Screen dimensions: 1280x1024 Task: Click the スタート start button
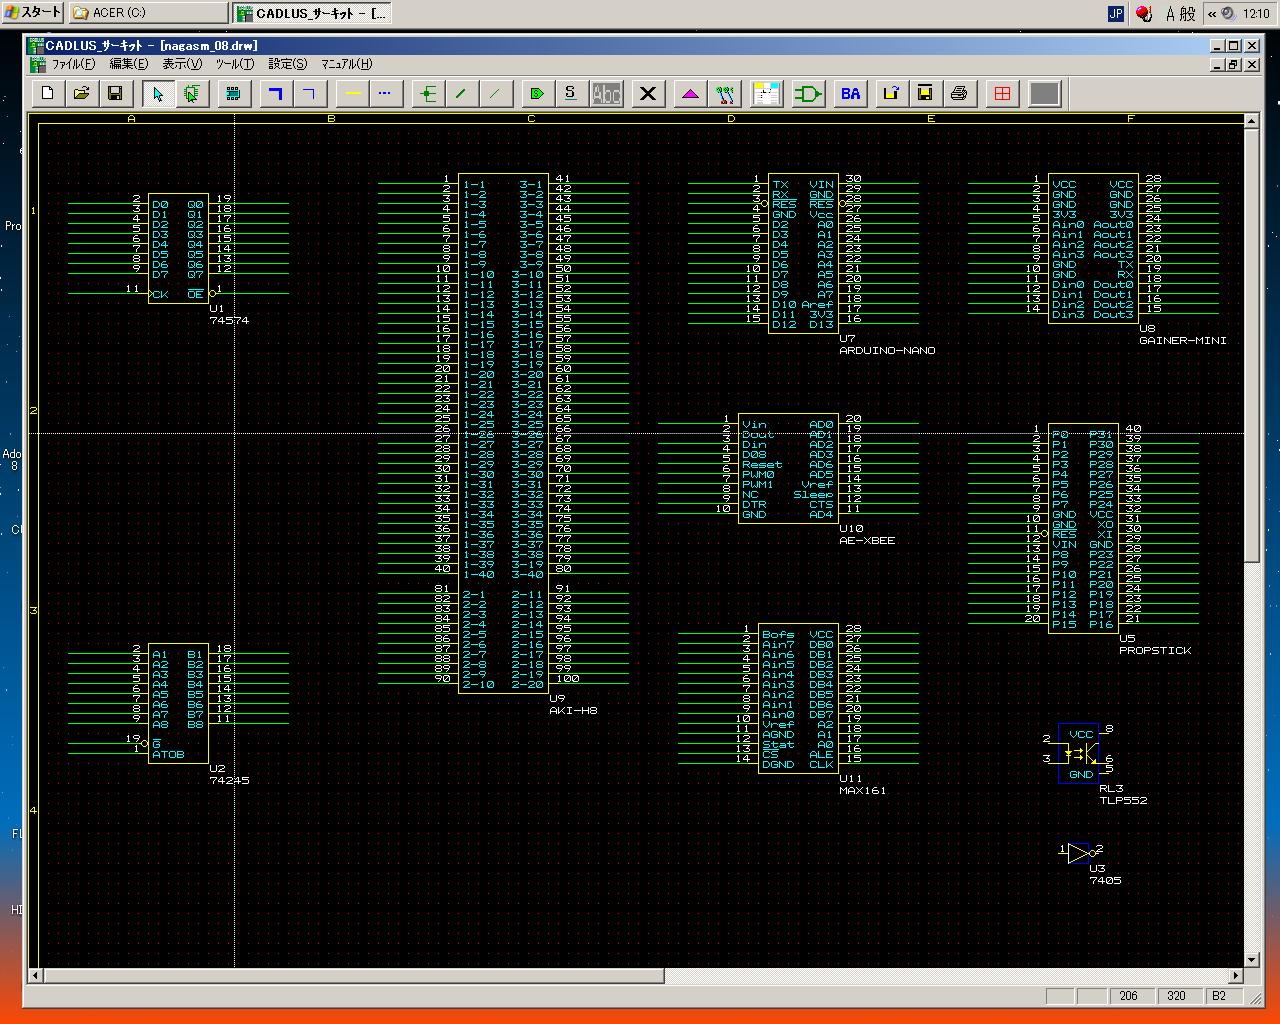[x=33, y=13]
